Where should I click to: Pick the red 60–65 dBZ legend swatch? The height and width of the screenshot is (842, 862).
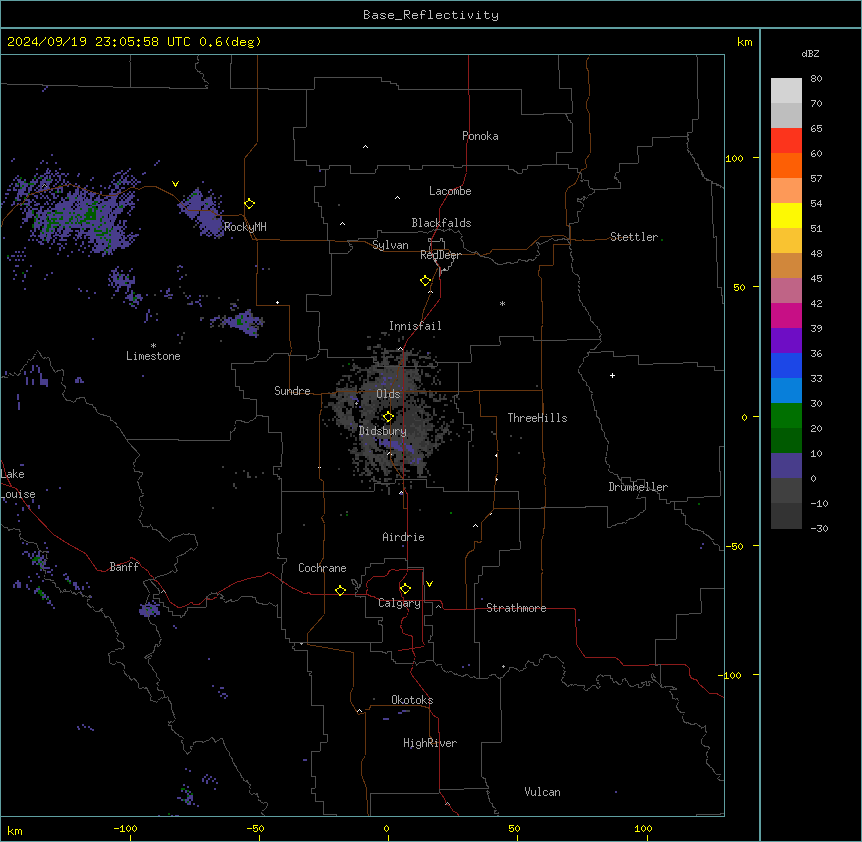(x=786, y=141)
